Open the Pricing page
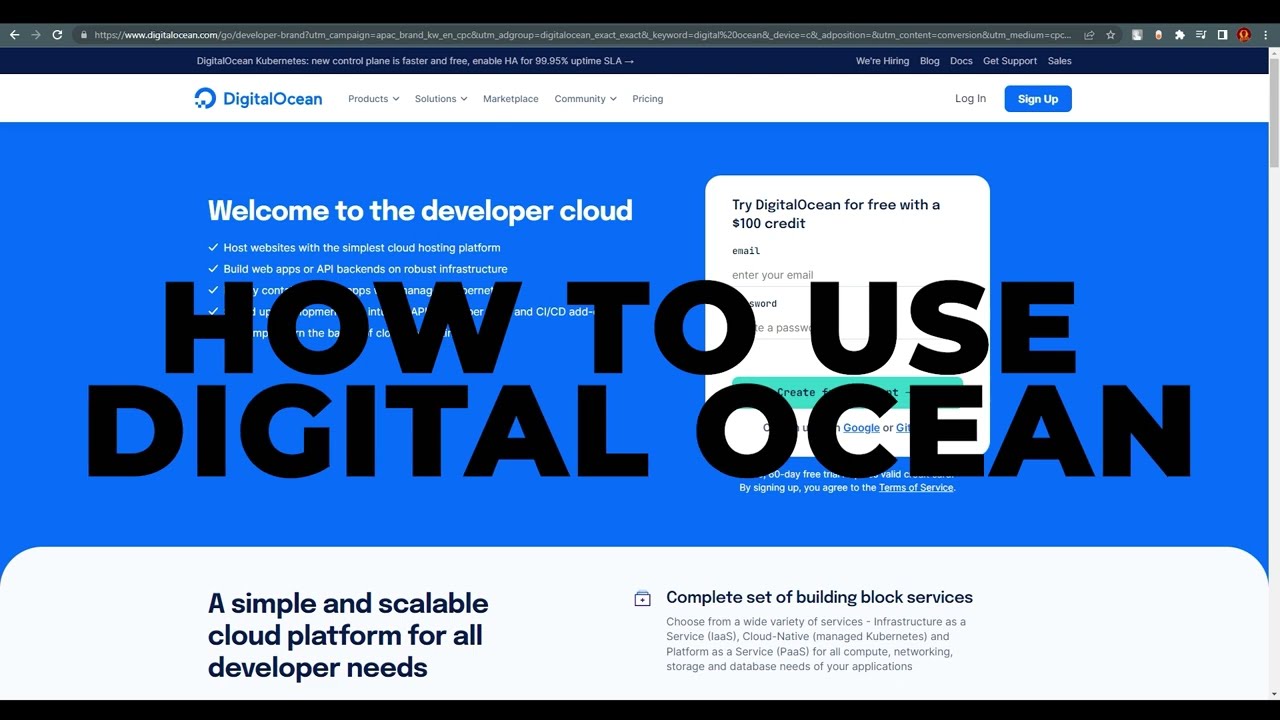The height and width of the screenshot is (720, 1280). 647,99
